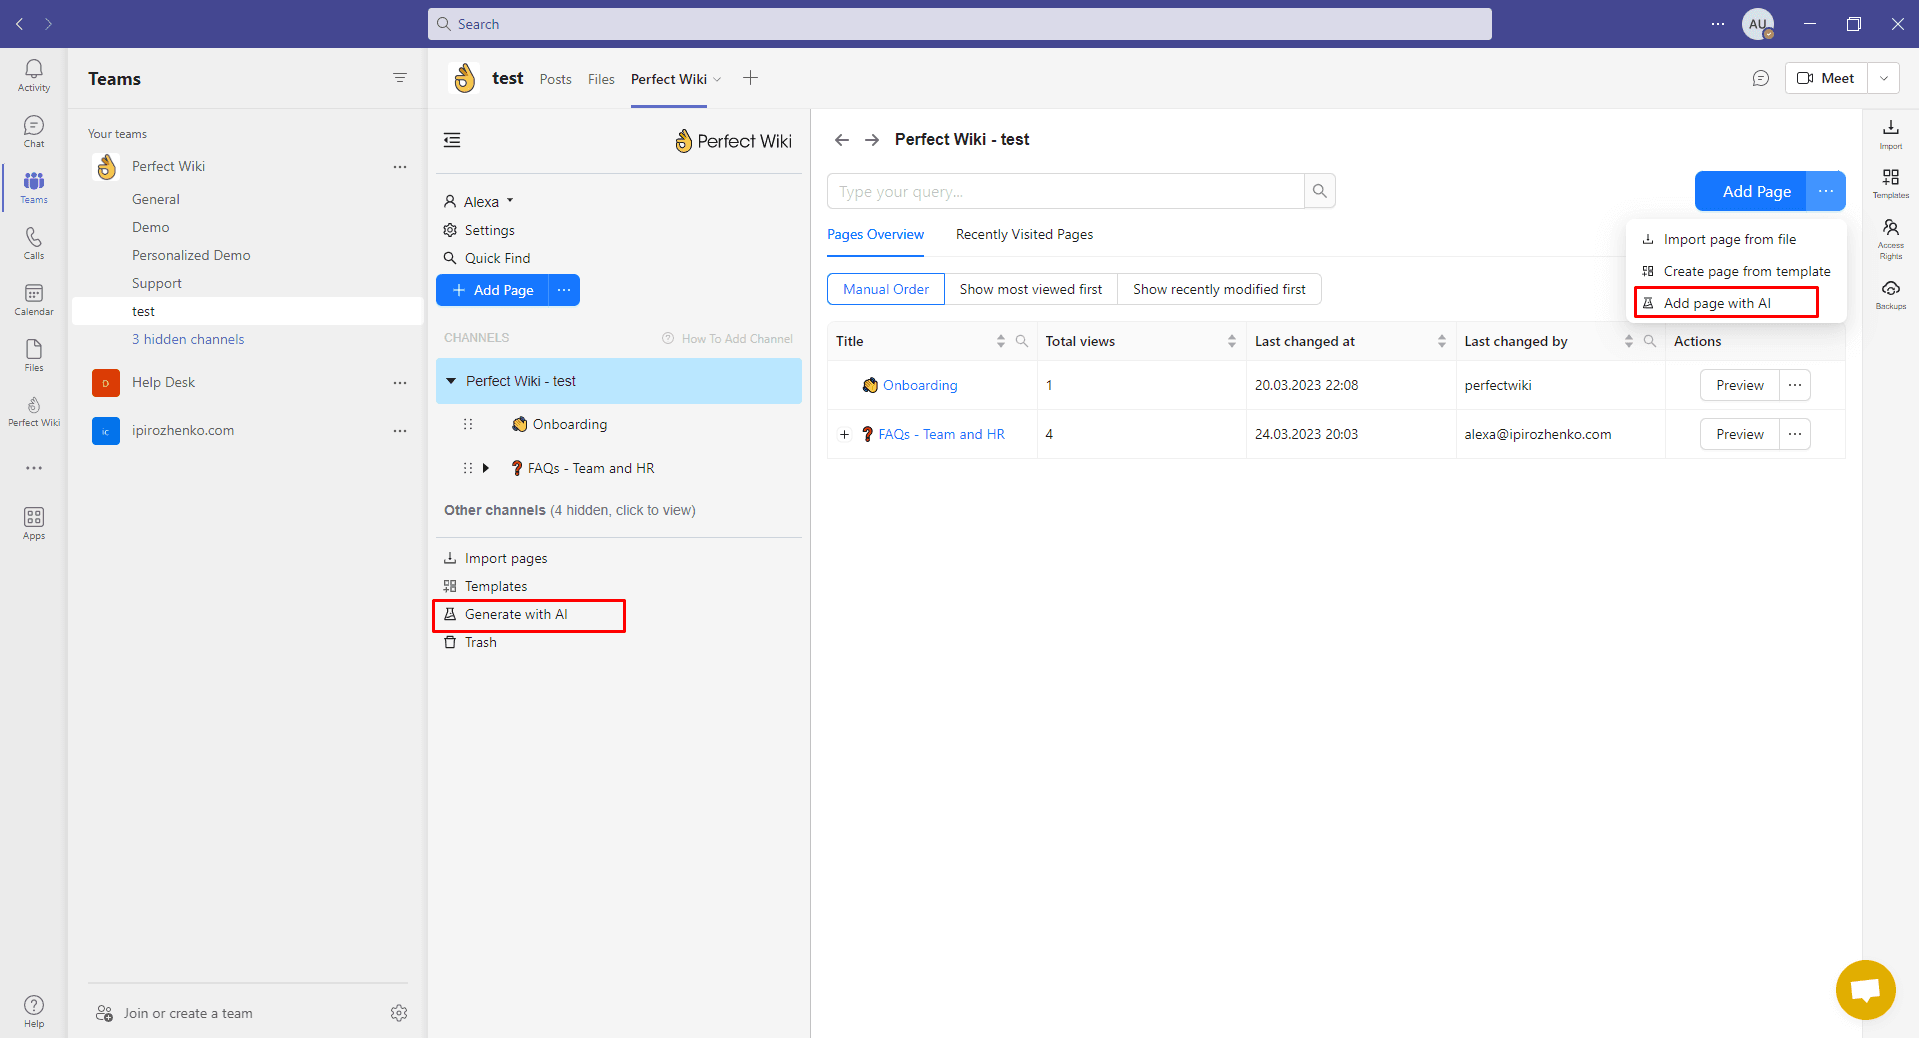Start a Meet video call
This screenshot has width=1919, height=1038.
click(x=1826, y=78)
